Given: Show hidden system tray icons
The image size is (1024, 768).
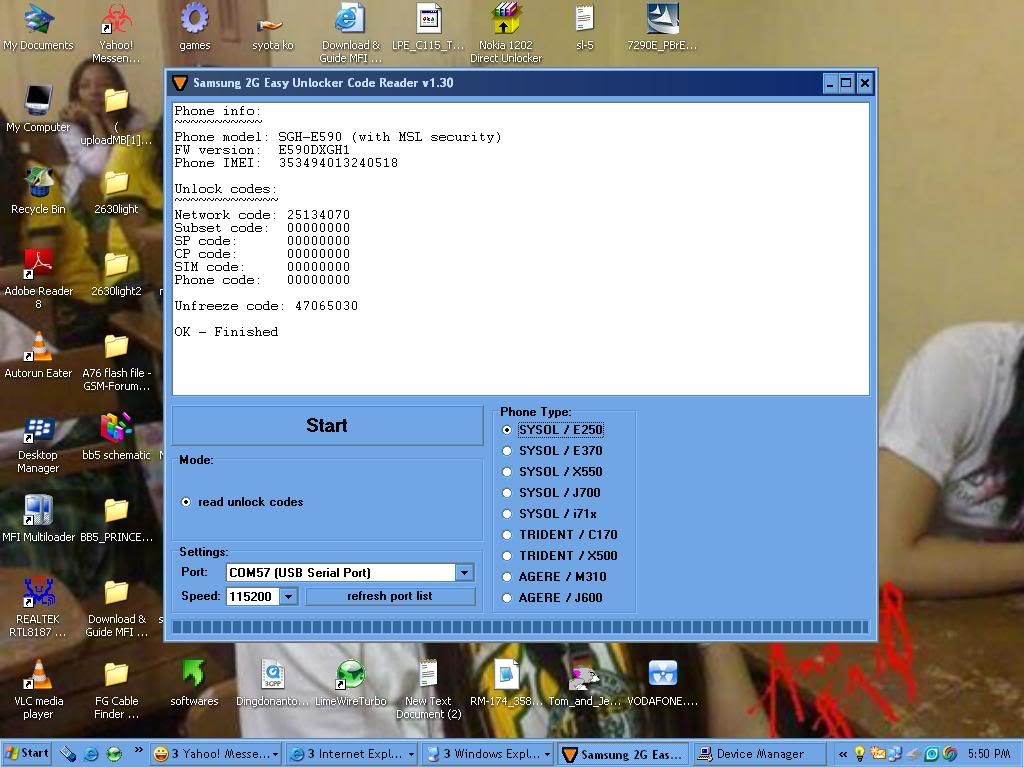Looking at the screenshot, I should coord(842,754).
